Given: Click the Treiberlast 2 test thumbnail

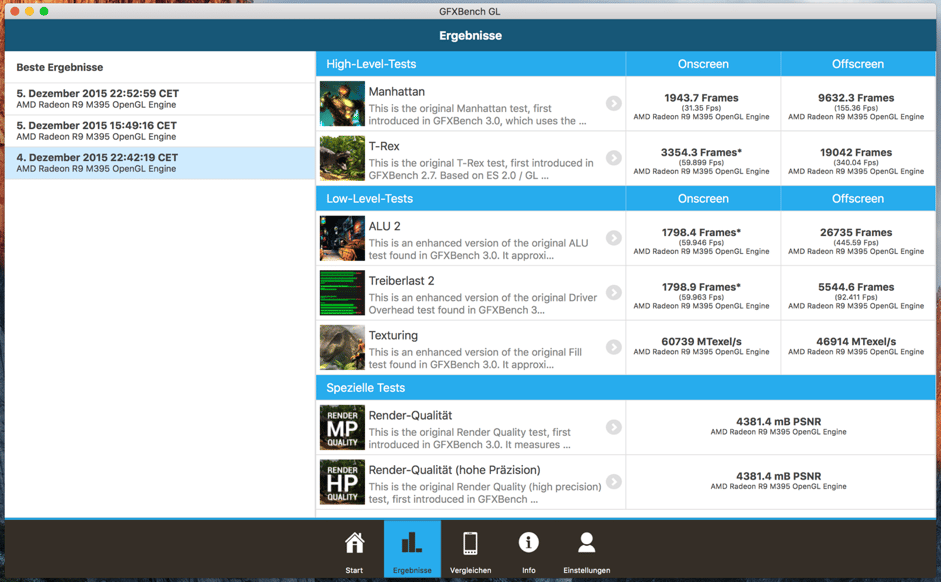Looking at the screenshot, I should (342, 293).
